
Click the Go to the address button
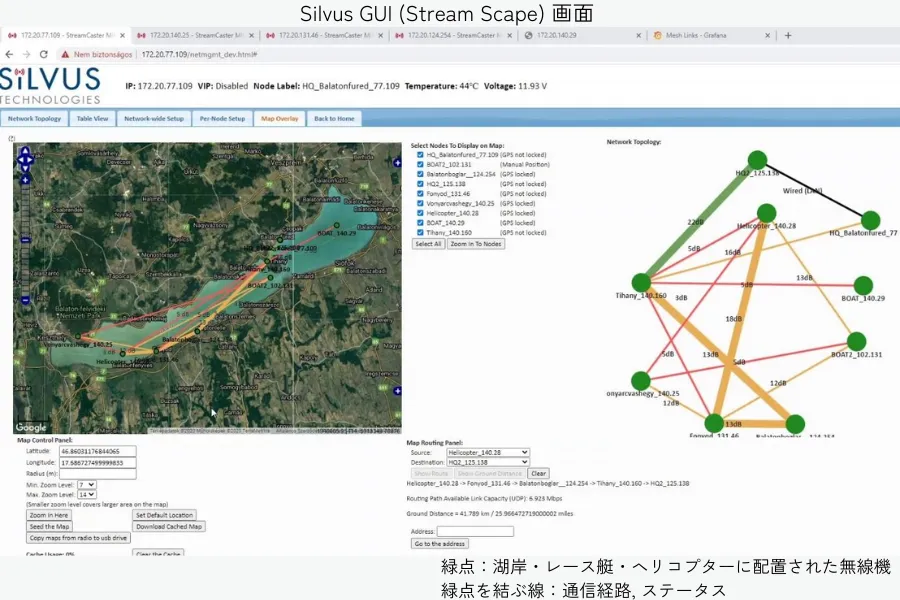[440, 544]
